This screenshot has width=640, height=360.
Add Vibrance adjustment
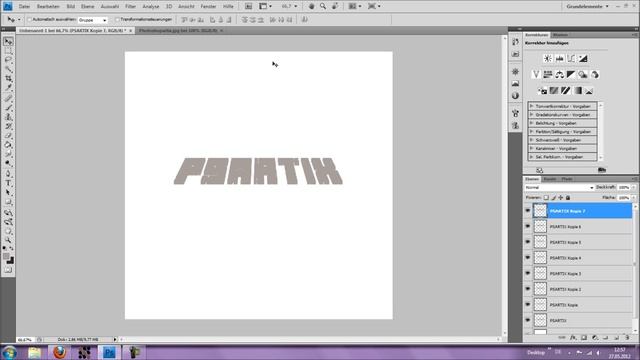pos(536,74)
